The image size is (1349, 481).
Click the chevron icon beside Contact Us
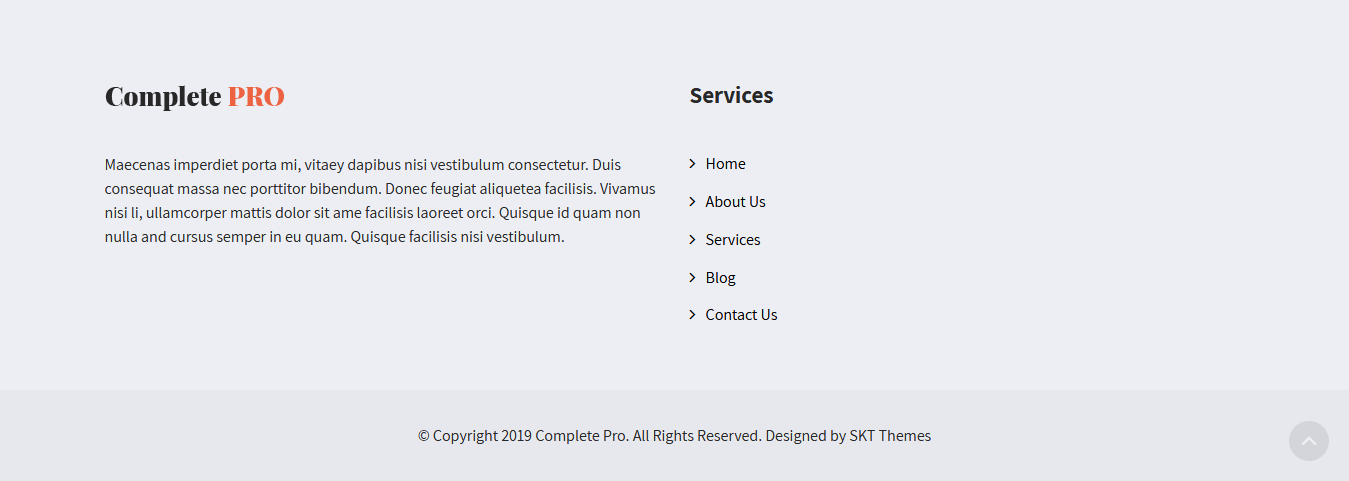(692, 315)
